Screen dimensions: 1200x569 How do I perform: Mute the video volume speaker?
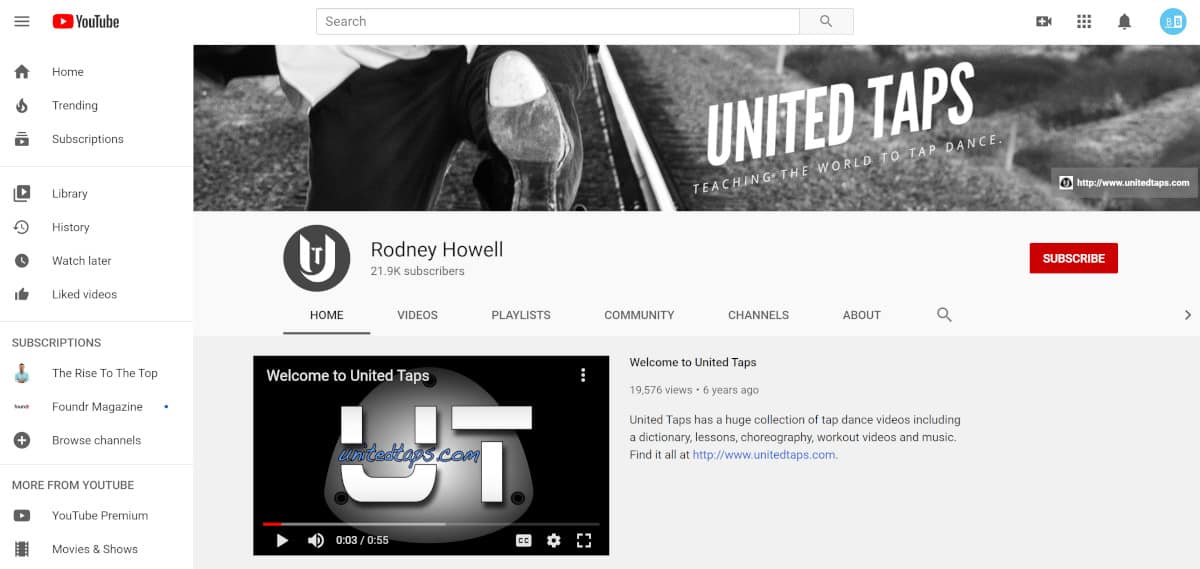click(316, 540)
